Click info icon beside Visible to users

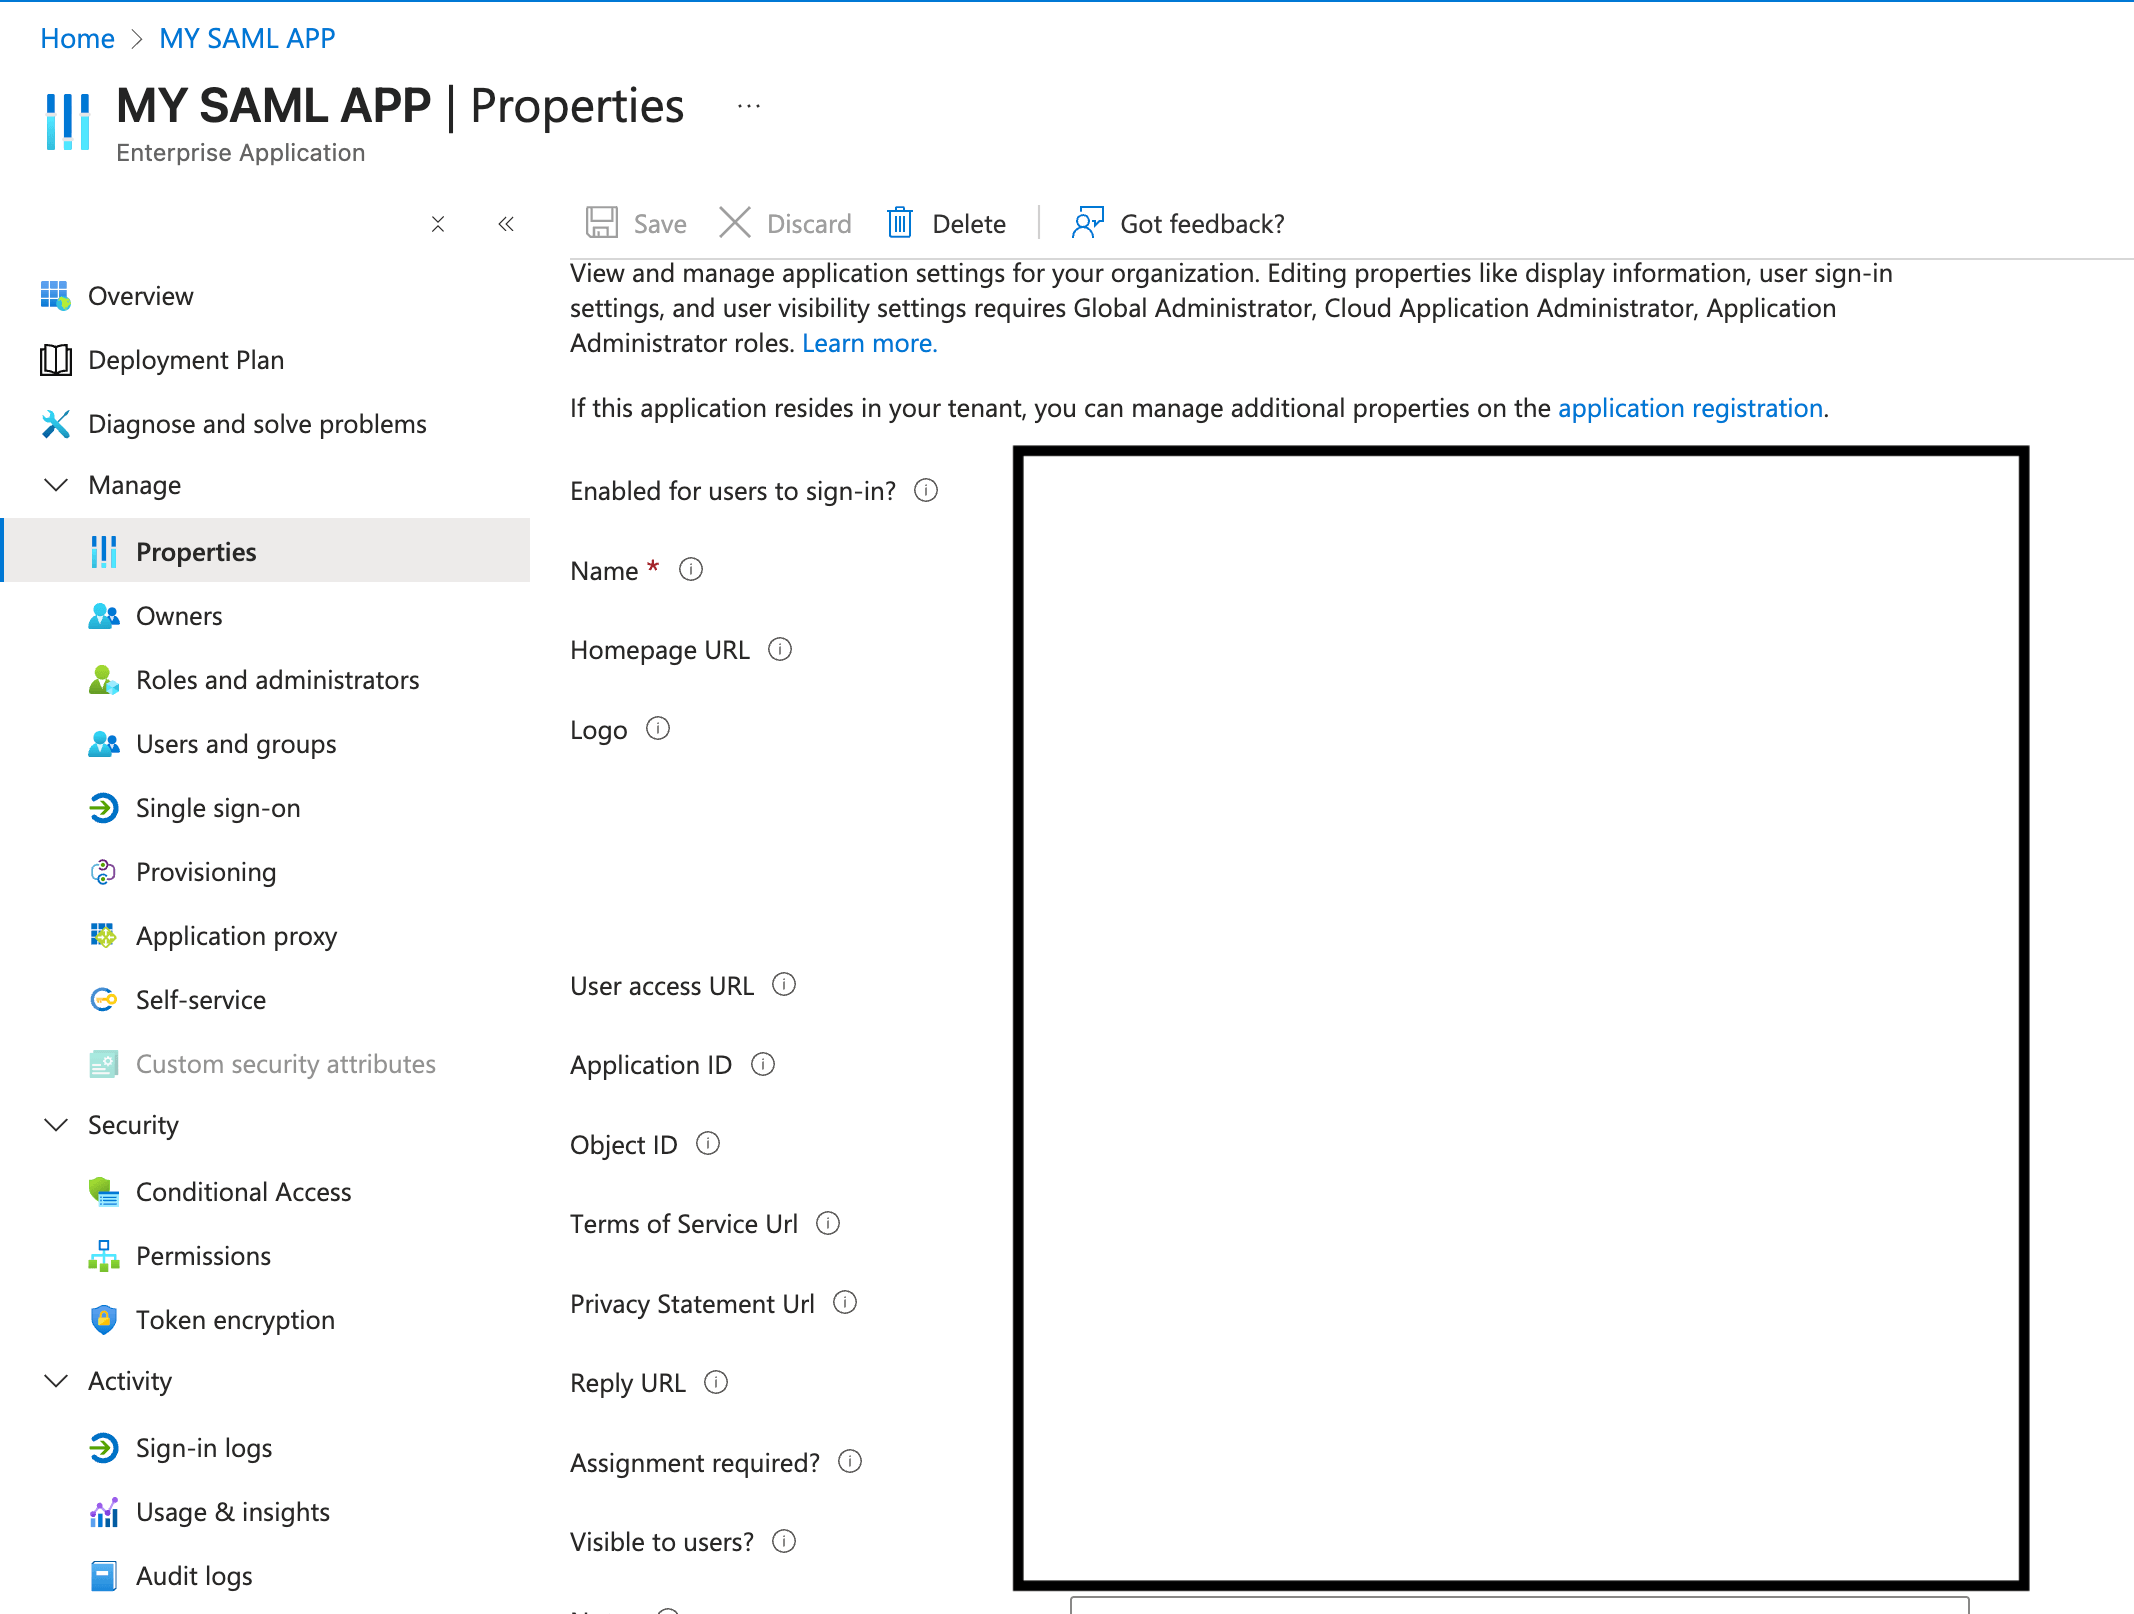784,1541
